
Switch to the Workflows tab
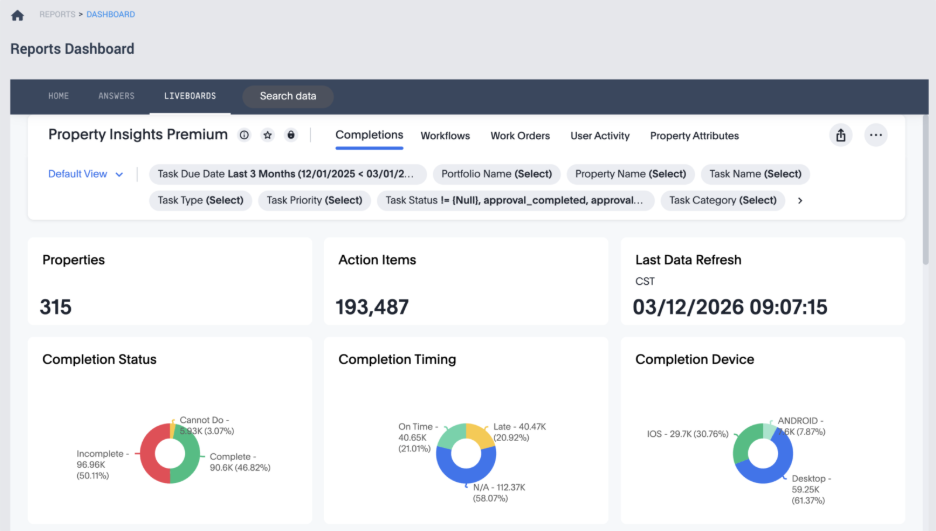(x=445, y=136)
